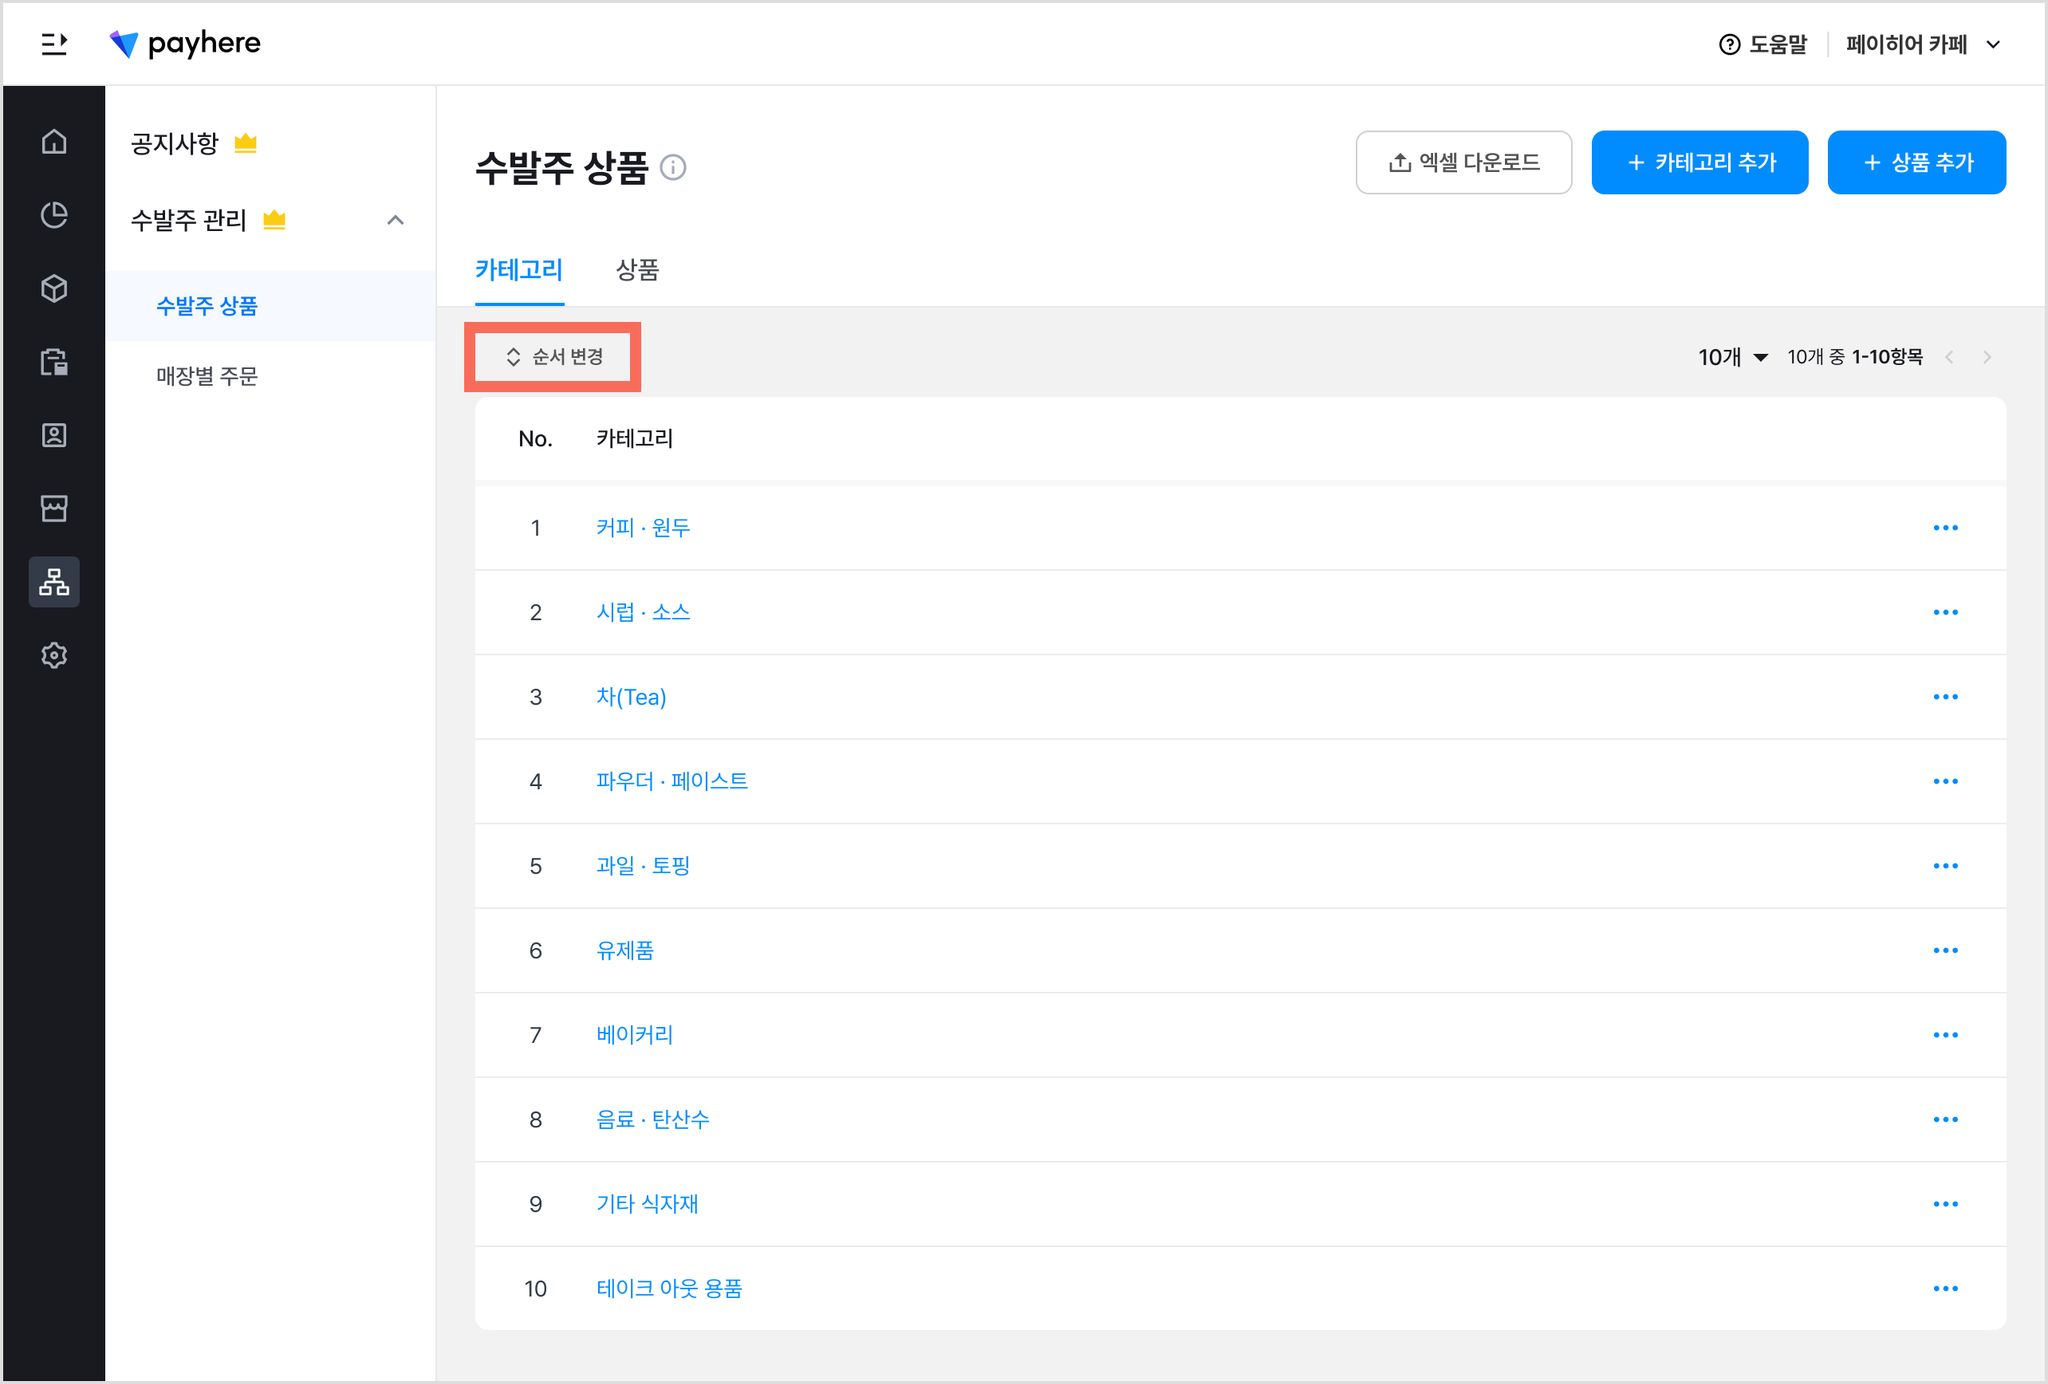Open more options for 음료 · 탄산수
This screenshot has height=1384, width=2048.
(x=1945, y=1119)
